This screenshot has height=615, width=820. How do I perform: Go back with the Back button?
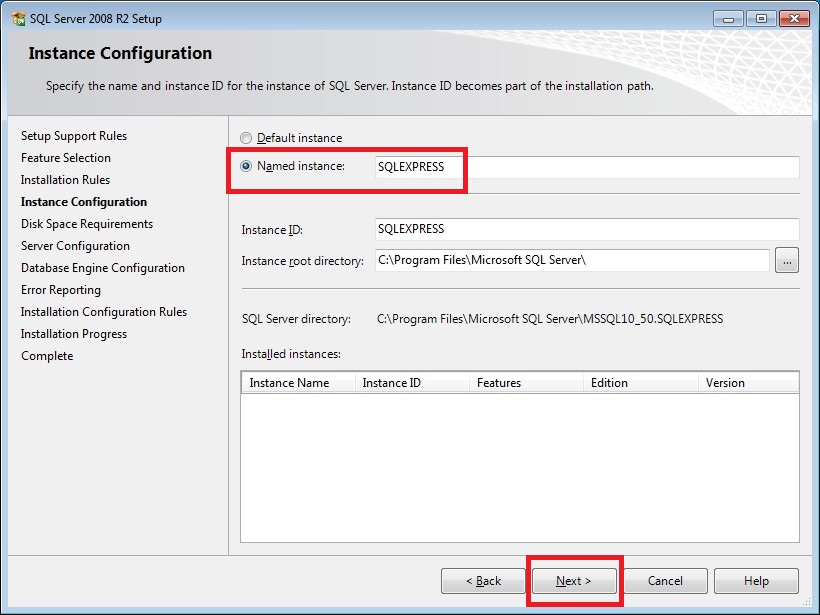tap(483, 581)
